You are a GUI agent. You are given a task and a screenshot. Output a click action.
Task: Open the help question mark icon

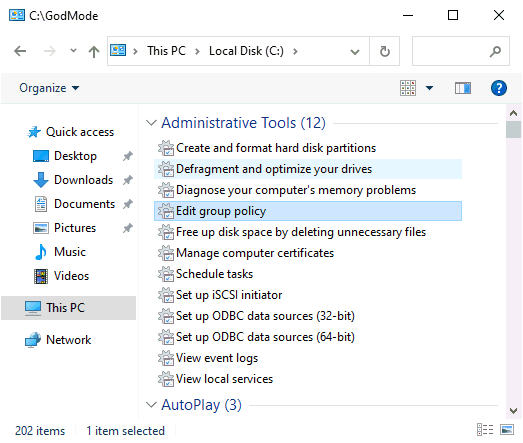coord(499,88)
